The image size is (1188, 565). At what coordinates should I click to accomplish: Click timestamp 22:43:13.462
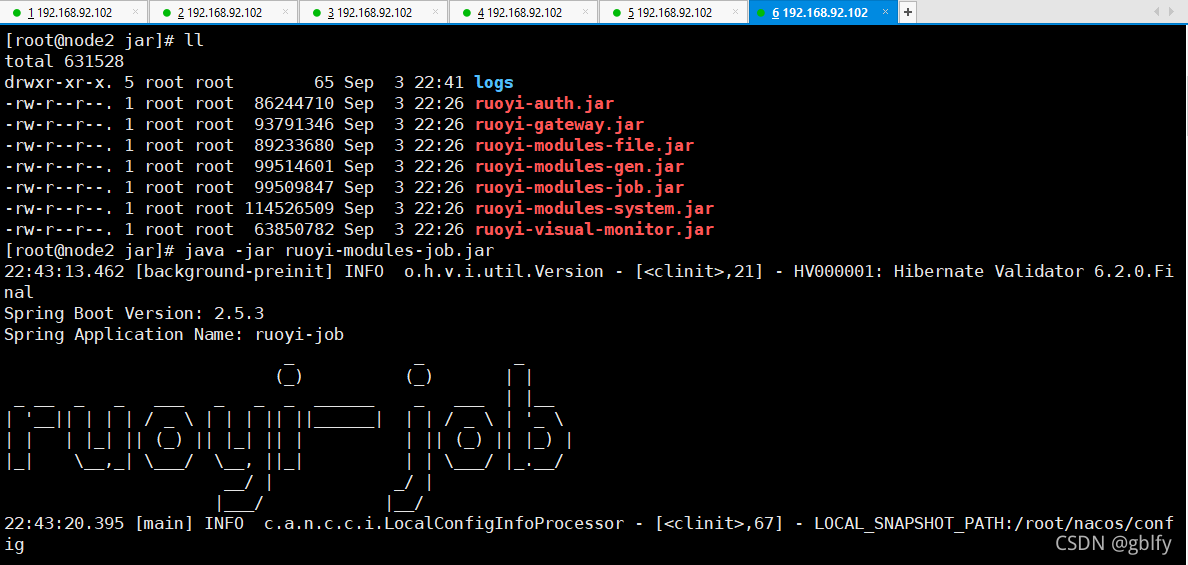(64, 271)
